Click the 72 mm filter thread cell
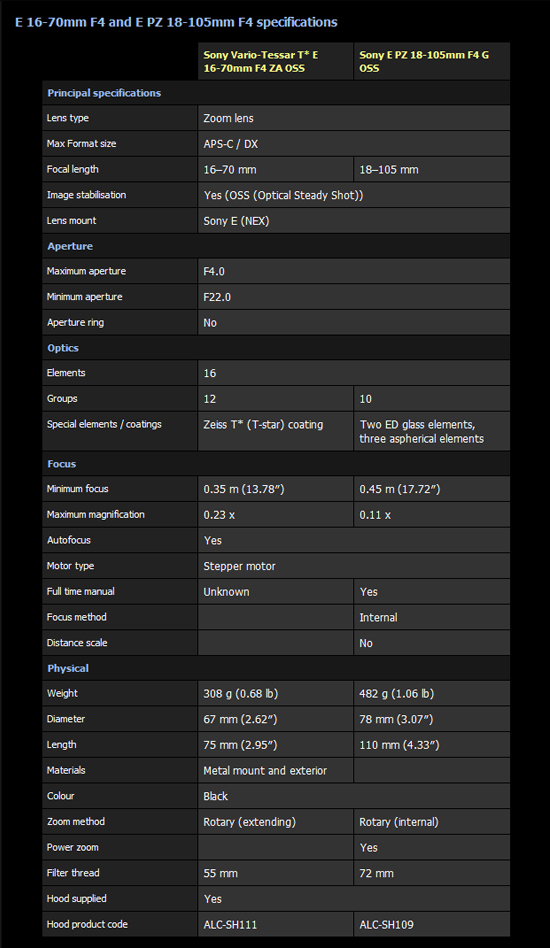Screen dimensions: 550x948 pos(432,873)
